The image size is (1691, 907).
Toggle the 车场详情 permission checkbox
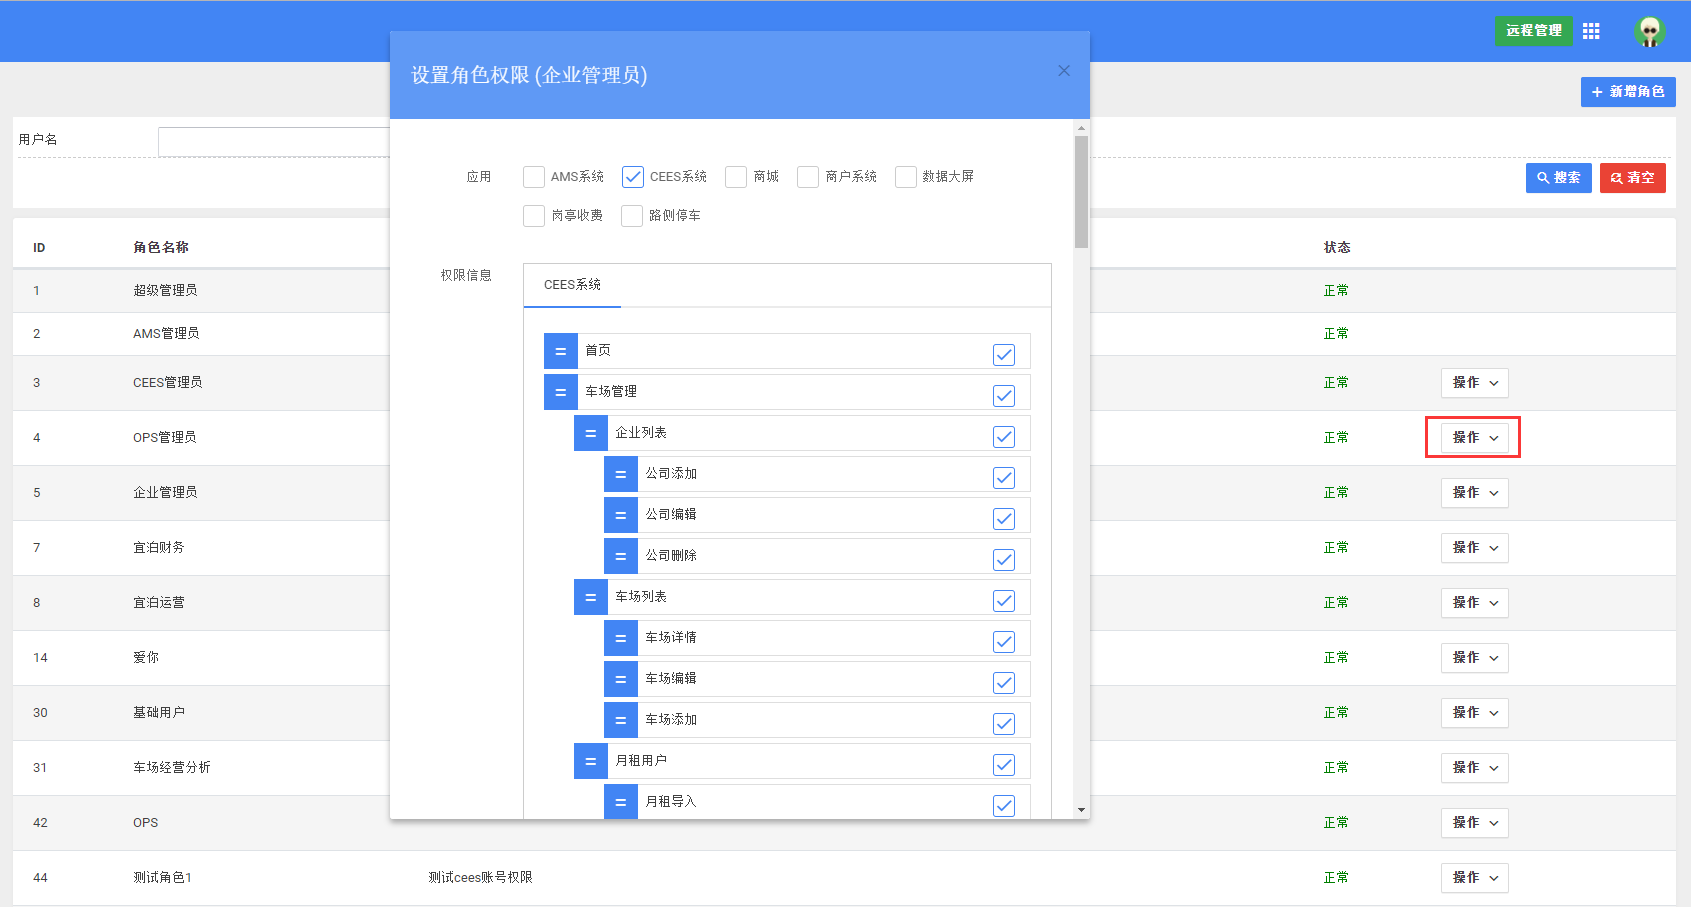(1004, 642)
